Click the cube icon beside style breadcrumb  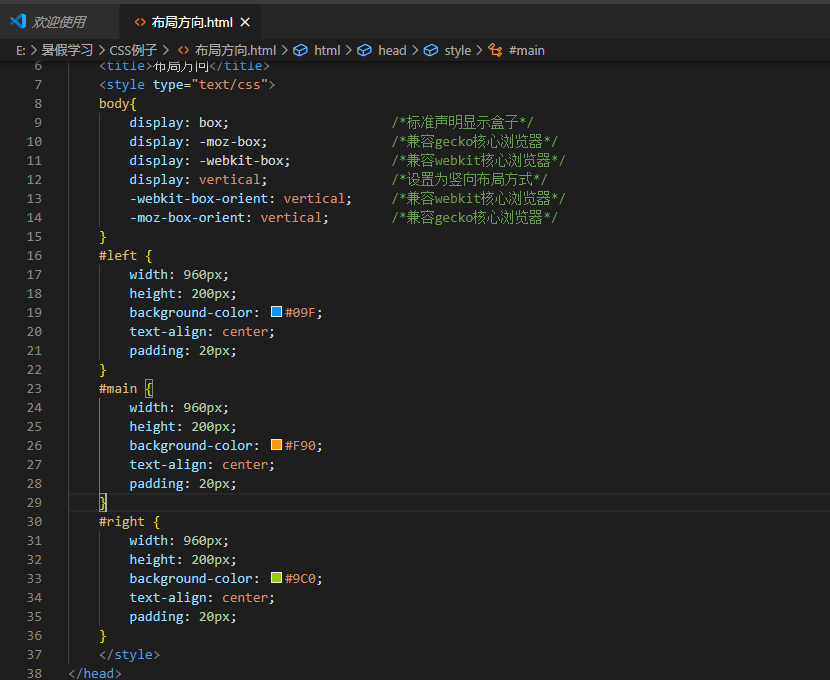click(431, 50)
